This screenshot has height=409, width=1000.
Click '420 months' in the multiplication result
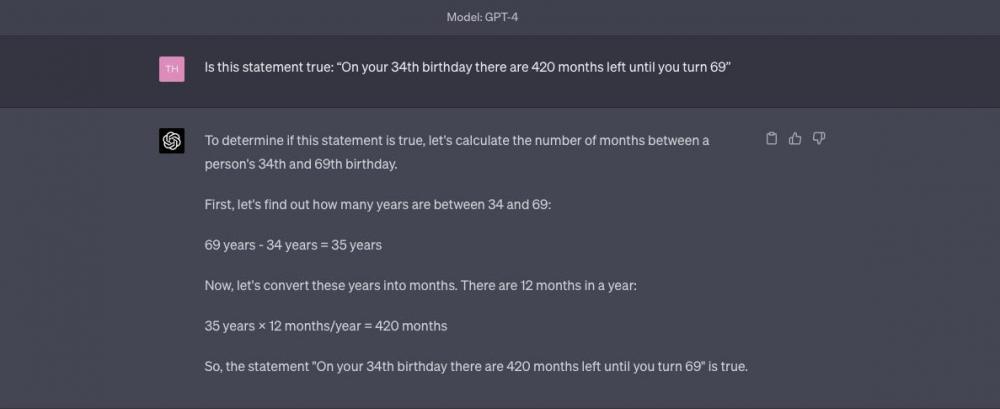pyautogui.click(x=411, y=326)
